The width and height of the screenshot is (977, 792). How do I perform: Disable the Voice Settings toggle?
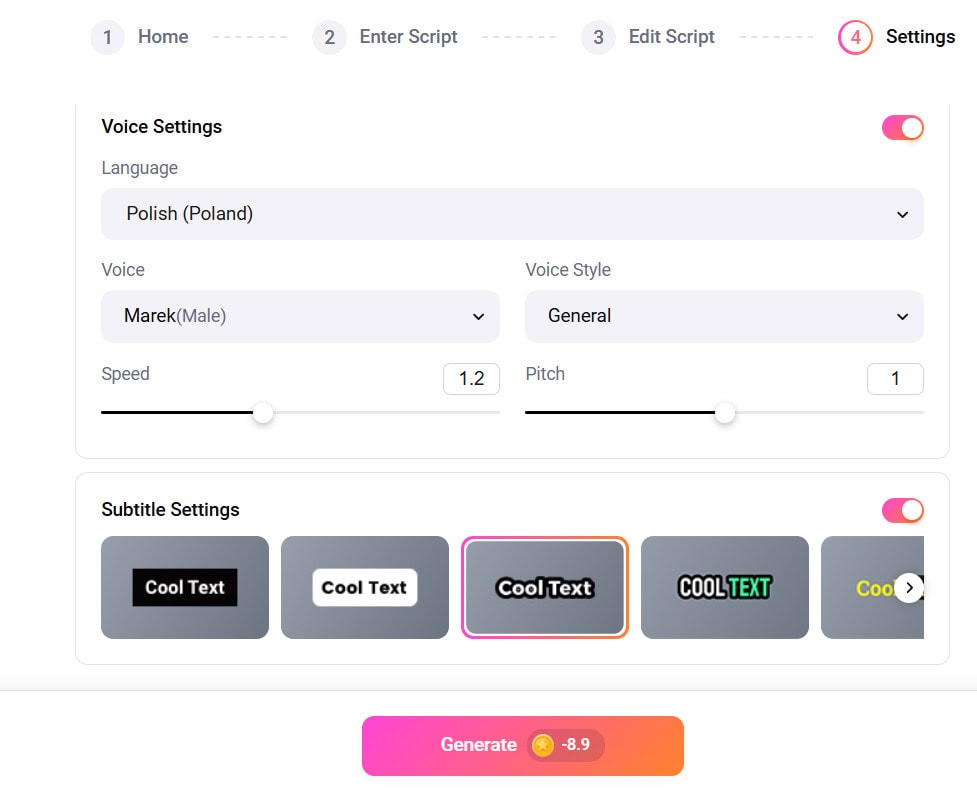pos(902,128)
